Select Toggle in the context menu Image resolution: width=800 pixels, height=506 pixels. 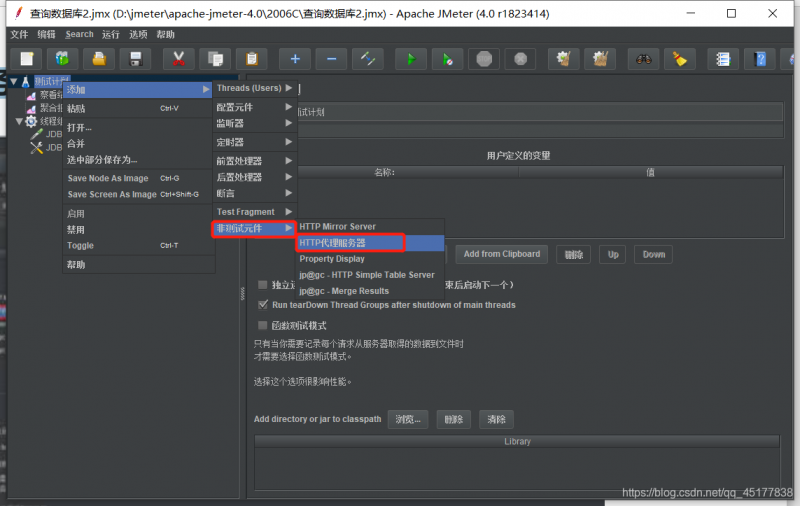(x=138, y=245)
